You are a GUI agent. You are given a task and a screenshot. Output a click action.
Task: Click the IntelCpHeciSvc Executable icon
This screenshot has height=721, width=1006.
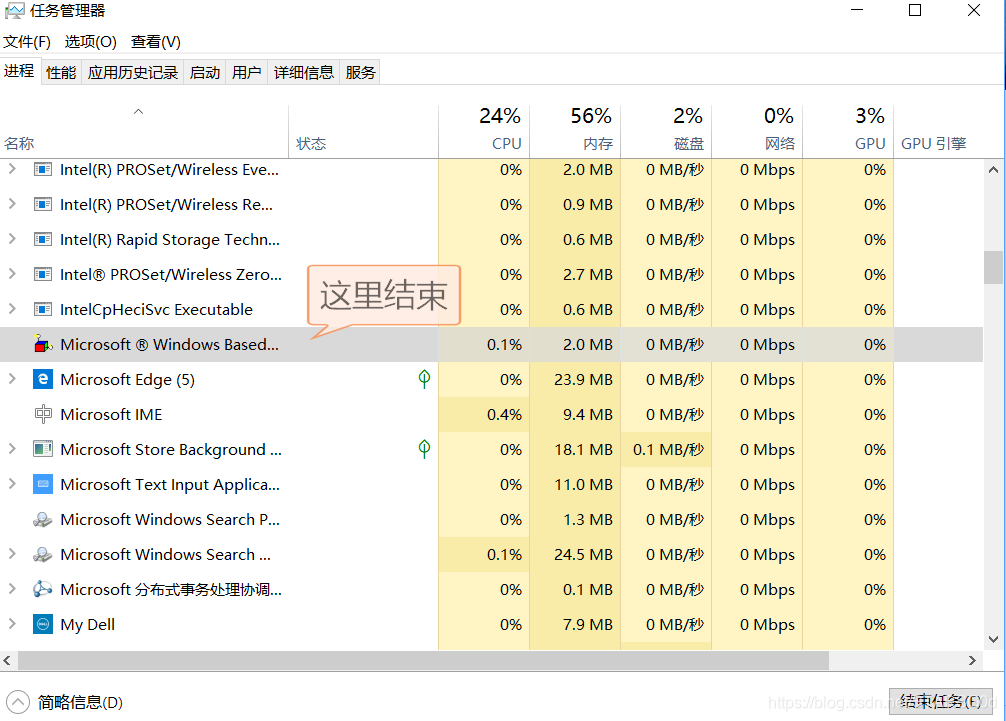42,310
